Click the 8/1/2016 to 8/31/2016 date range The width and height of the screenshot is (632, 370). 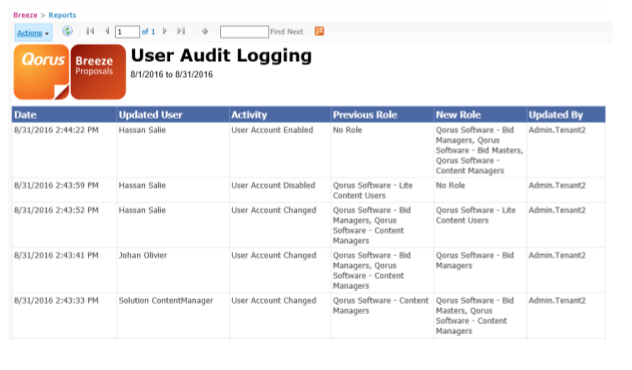pos(172,75)
